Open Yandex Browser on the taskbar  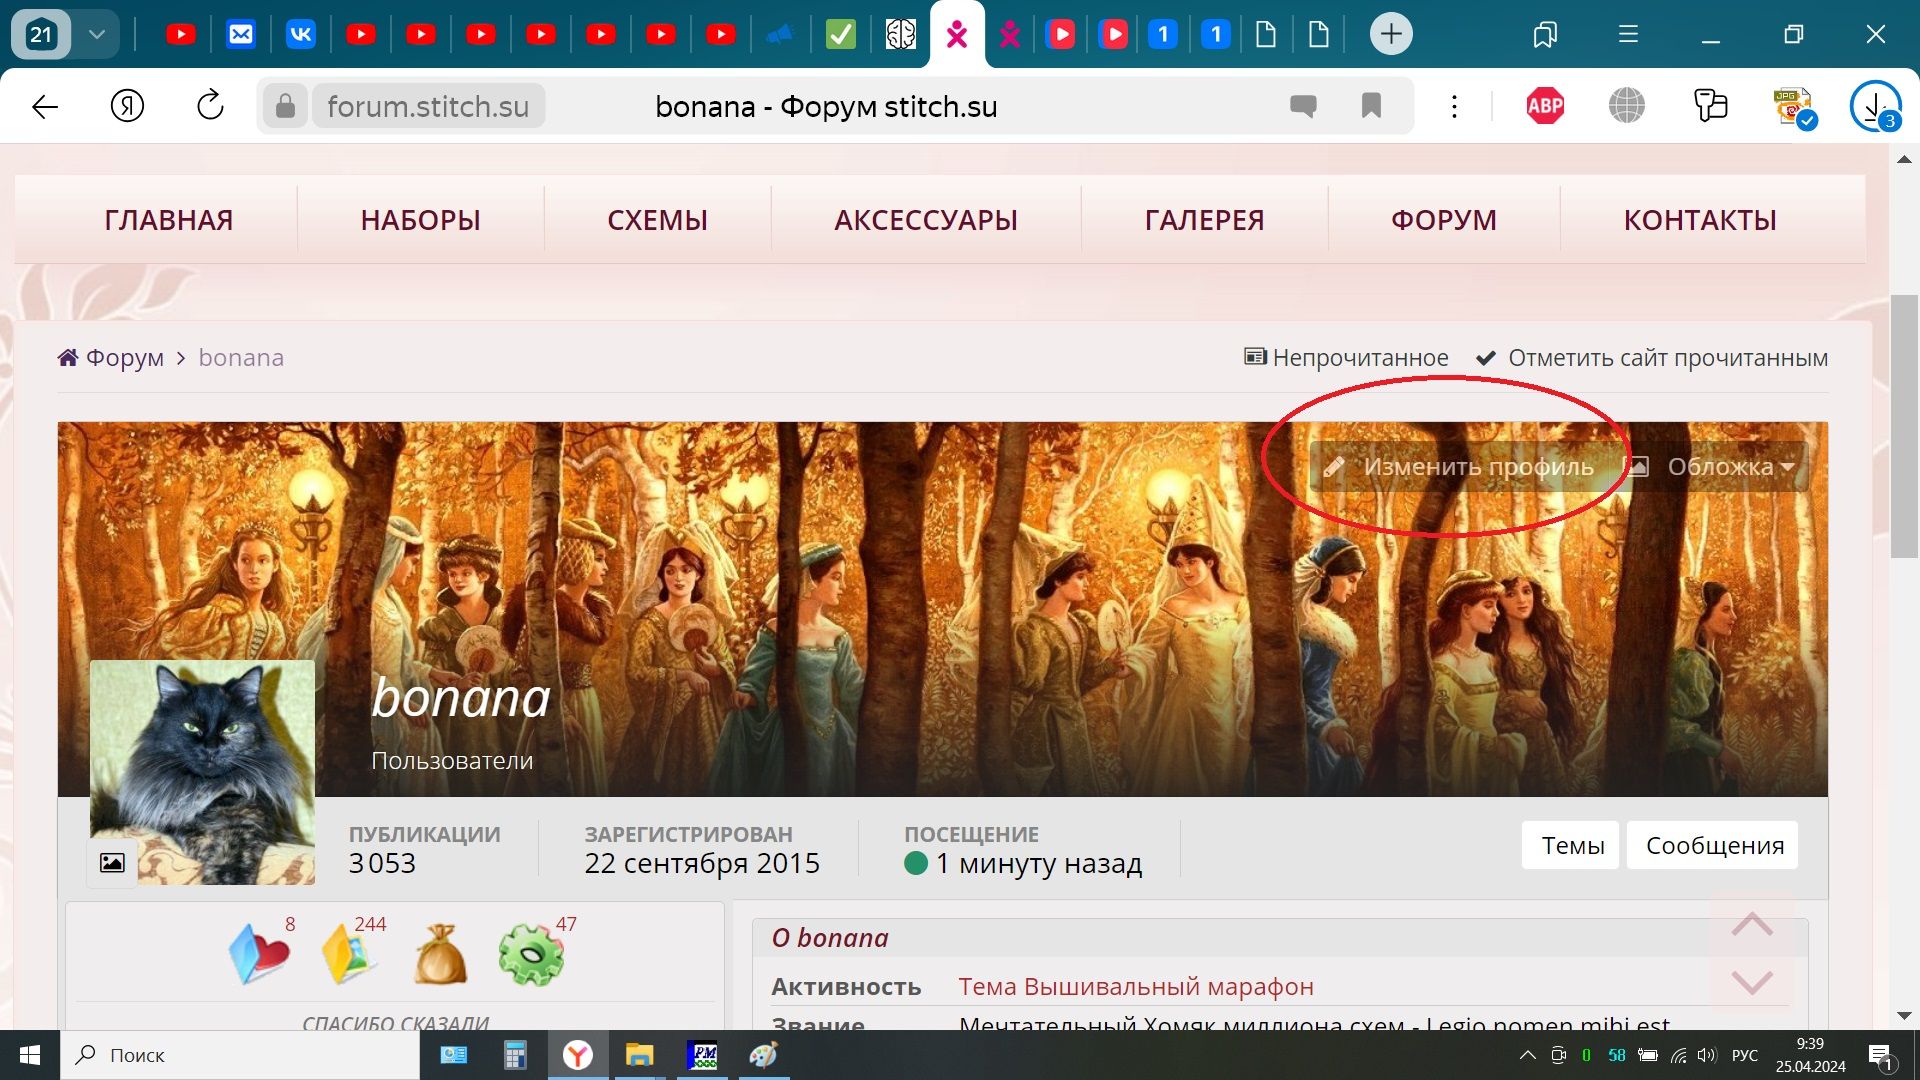tap(578, 1055)
